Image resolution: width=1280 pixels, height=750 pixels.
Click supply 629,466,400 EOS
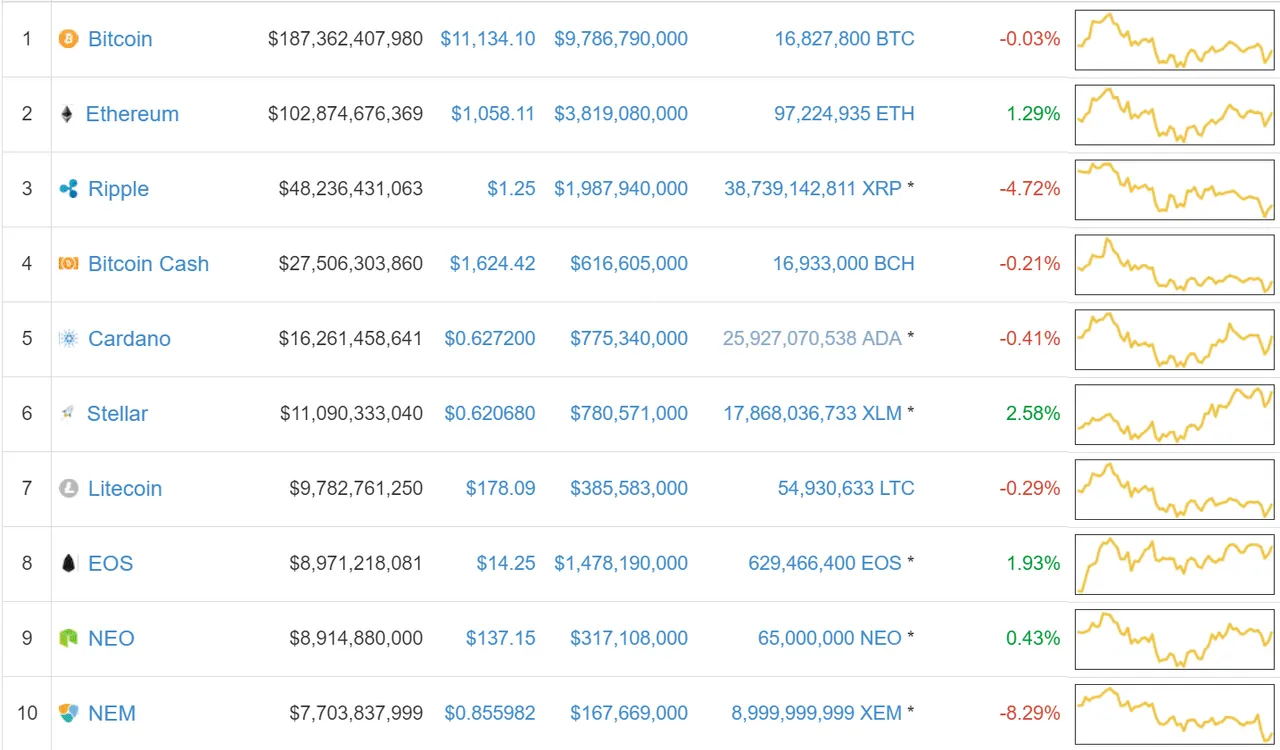pyautogui.click(x=825, y=564)
